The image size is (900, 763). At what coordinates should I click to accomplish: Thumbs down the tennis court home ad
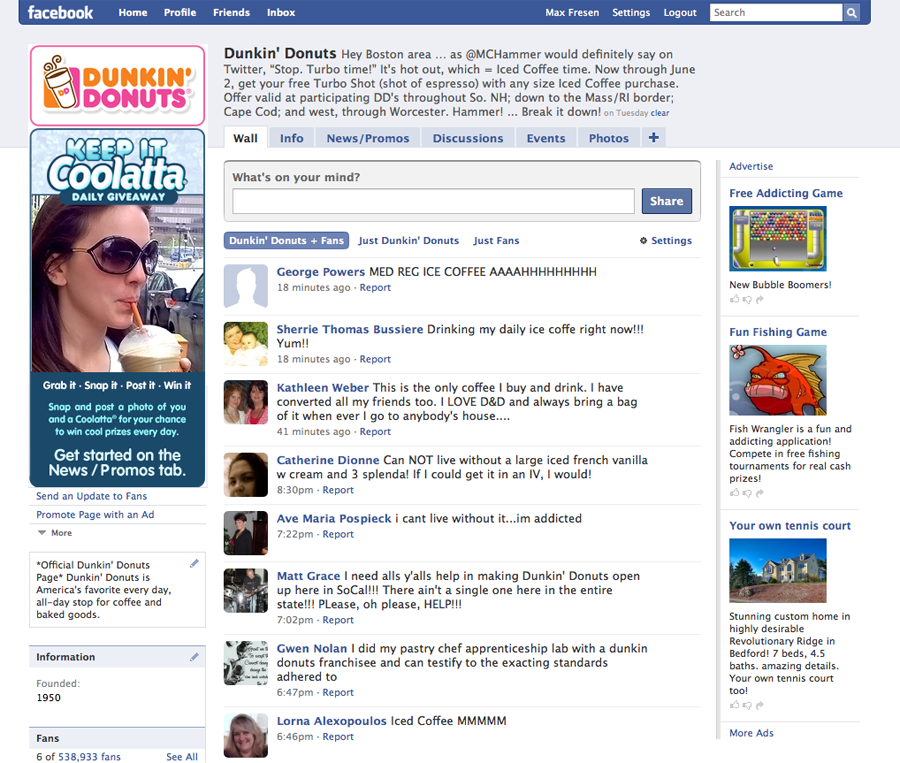747,705
